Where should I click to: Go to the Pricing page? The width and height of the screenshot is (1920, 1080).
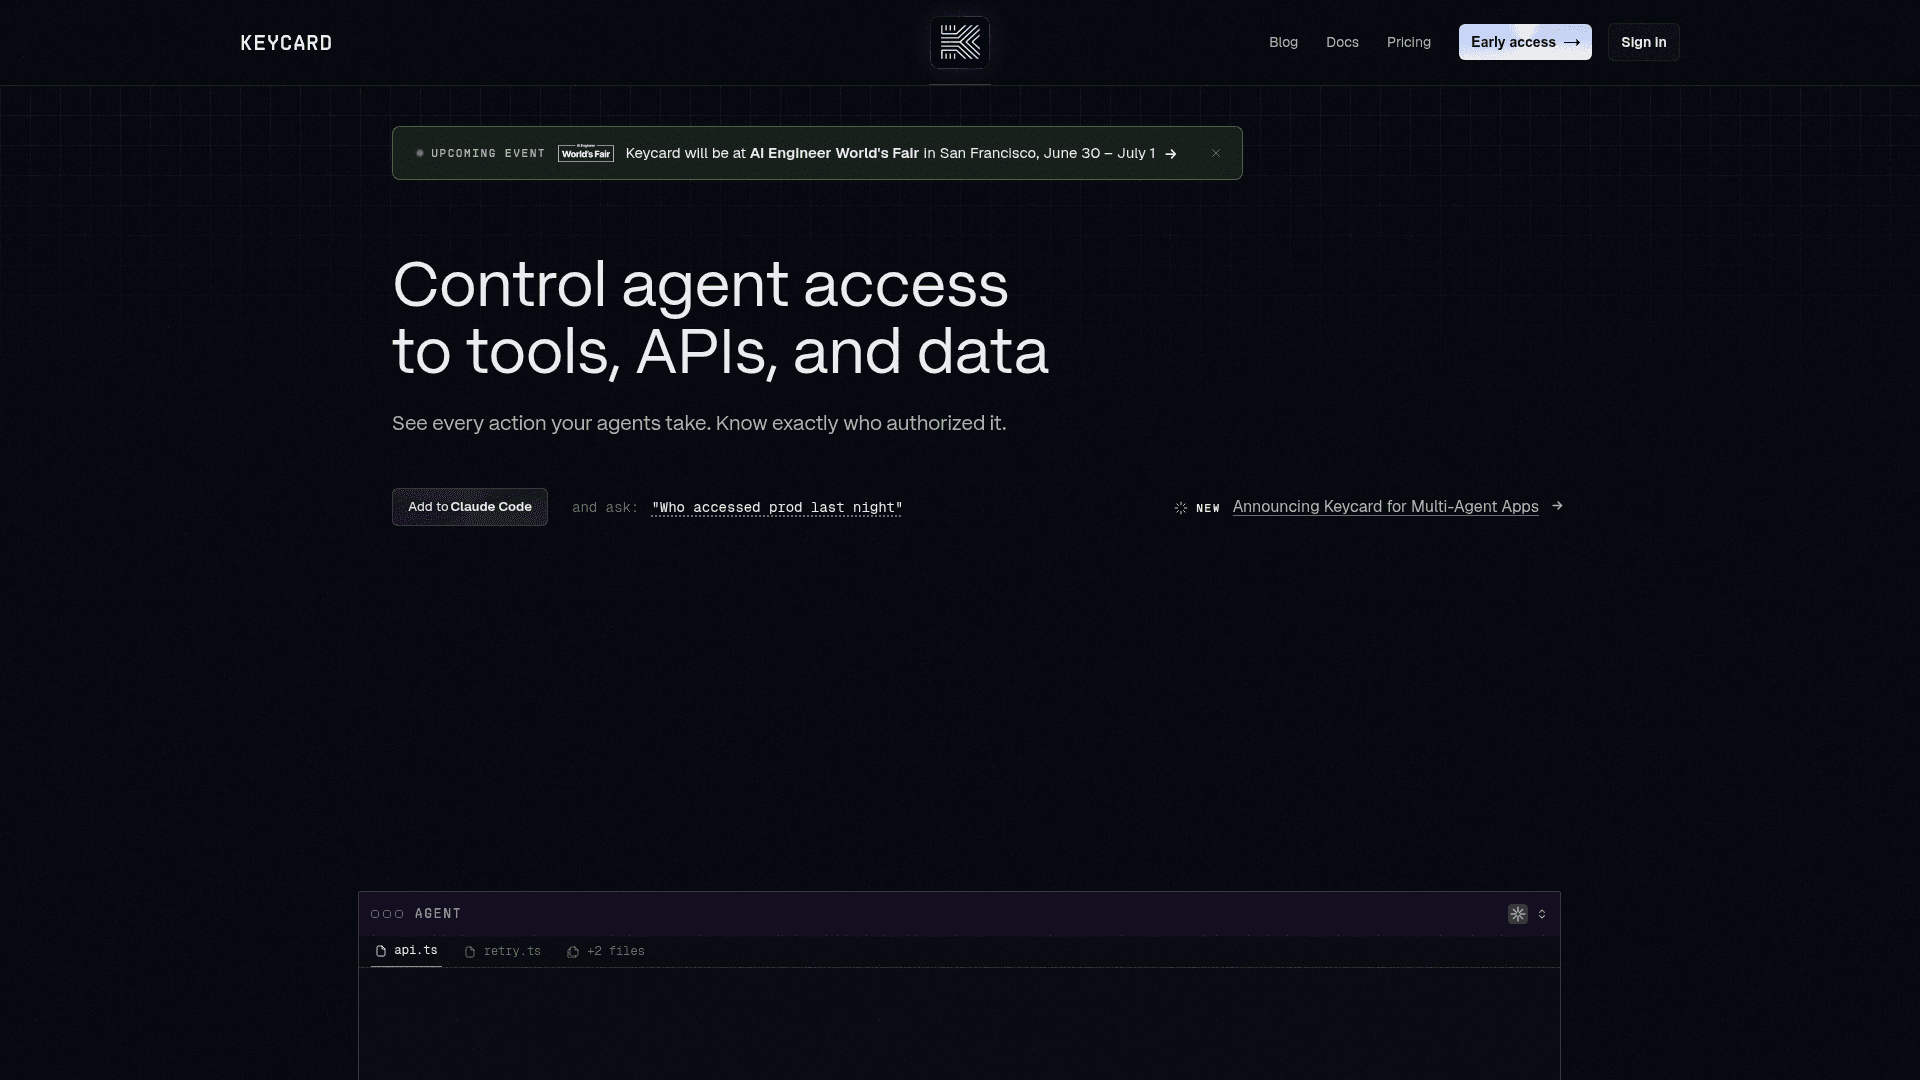click(1408, 42)
